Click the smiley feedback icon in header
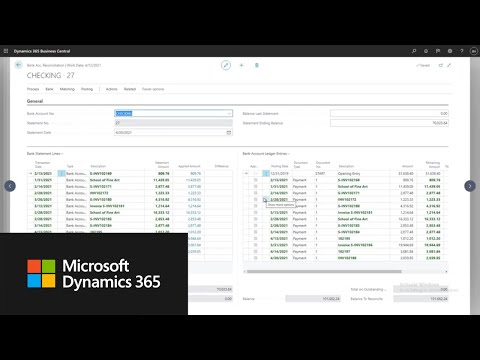The width and height of the screenshot is (480, 360). [426, 51]
